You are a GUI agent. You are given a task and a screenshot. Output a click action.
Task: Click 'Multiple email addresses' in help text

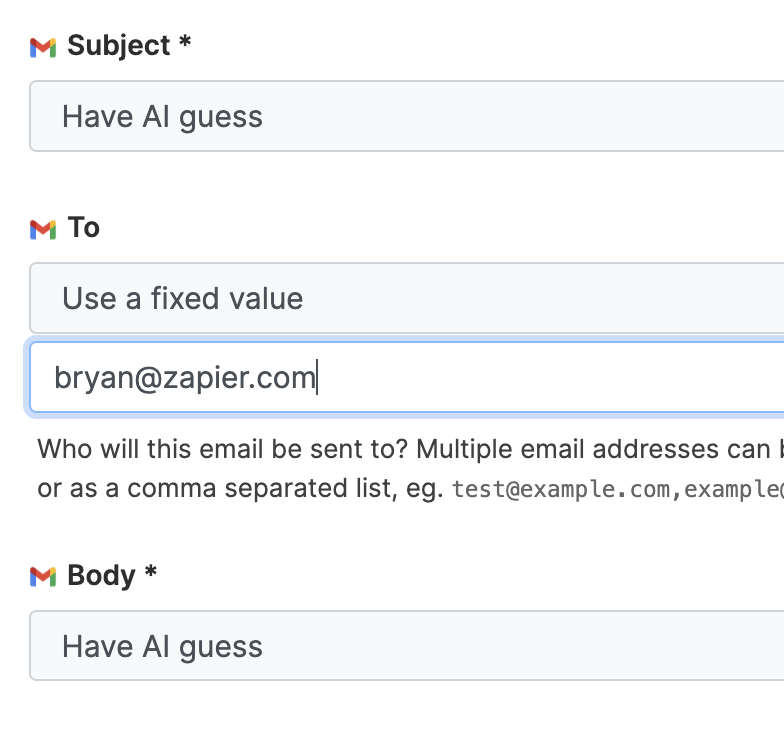point(500,449)
